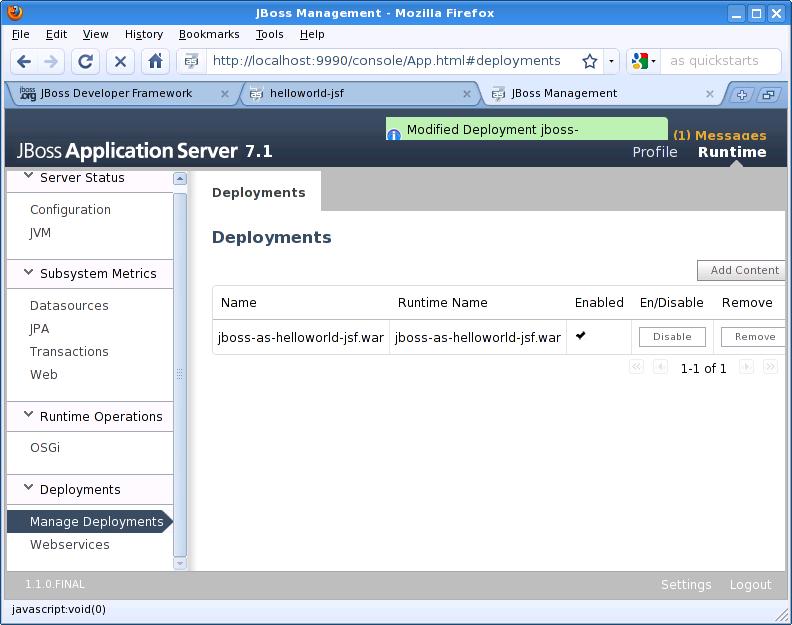This screenshot has height=625, width=792.
Task: Select Manage Deployments in sidebar
Action: (90, 521)
